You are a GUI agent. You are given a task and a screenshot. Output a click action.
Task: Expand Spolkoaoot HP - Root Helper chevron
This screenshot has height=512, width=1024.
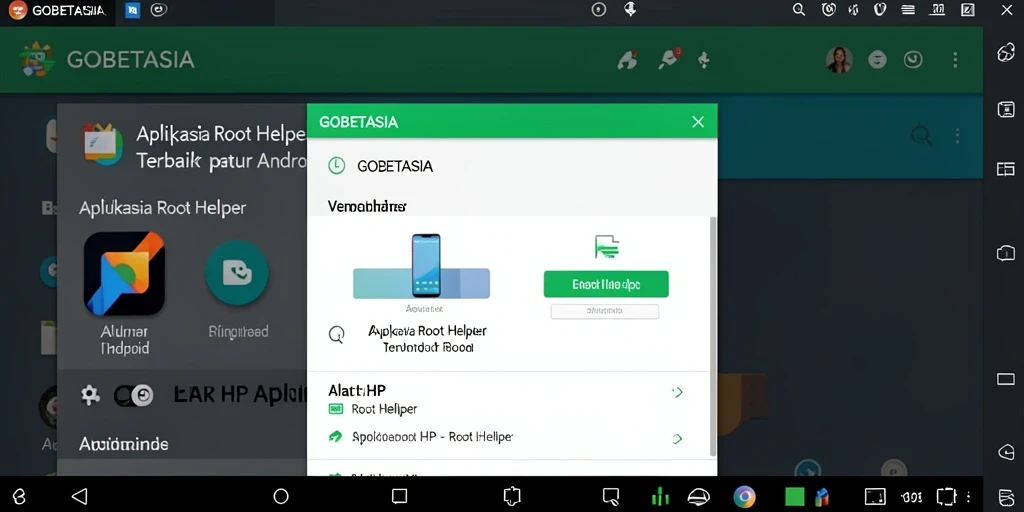[x=677, y=438]
